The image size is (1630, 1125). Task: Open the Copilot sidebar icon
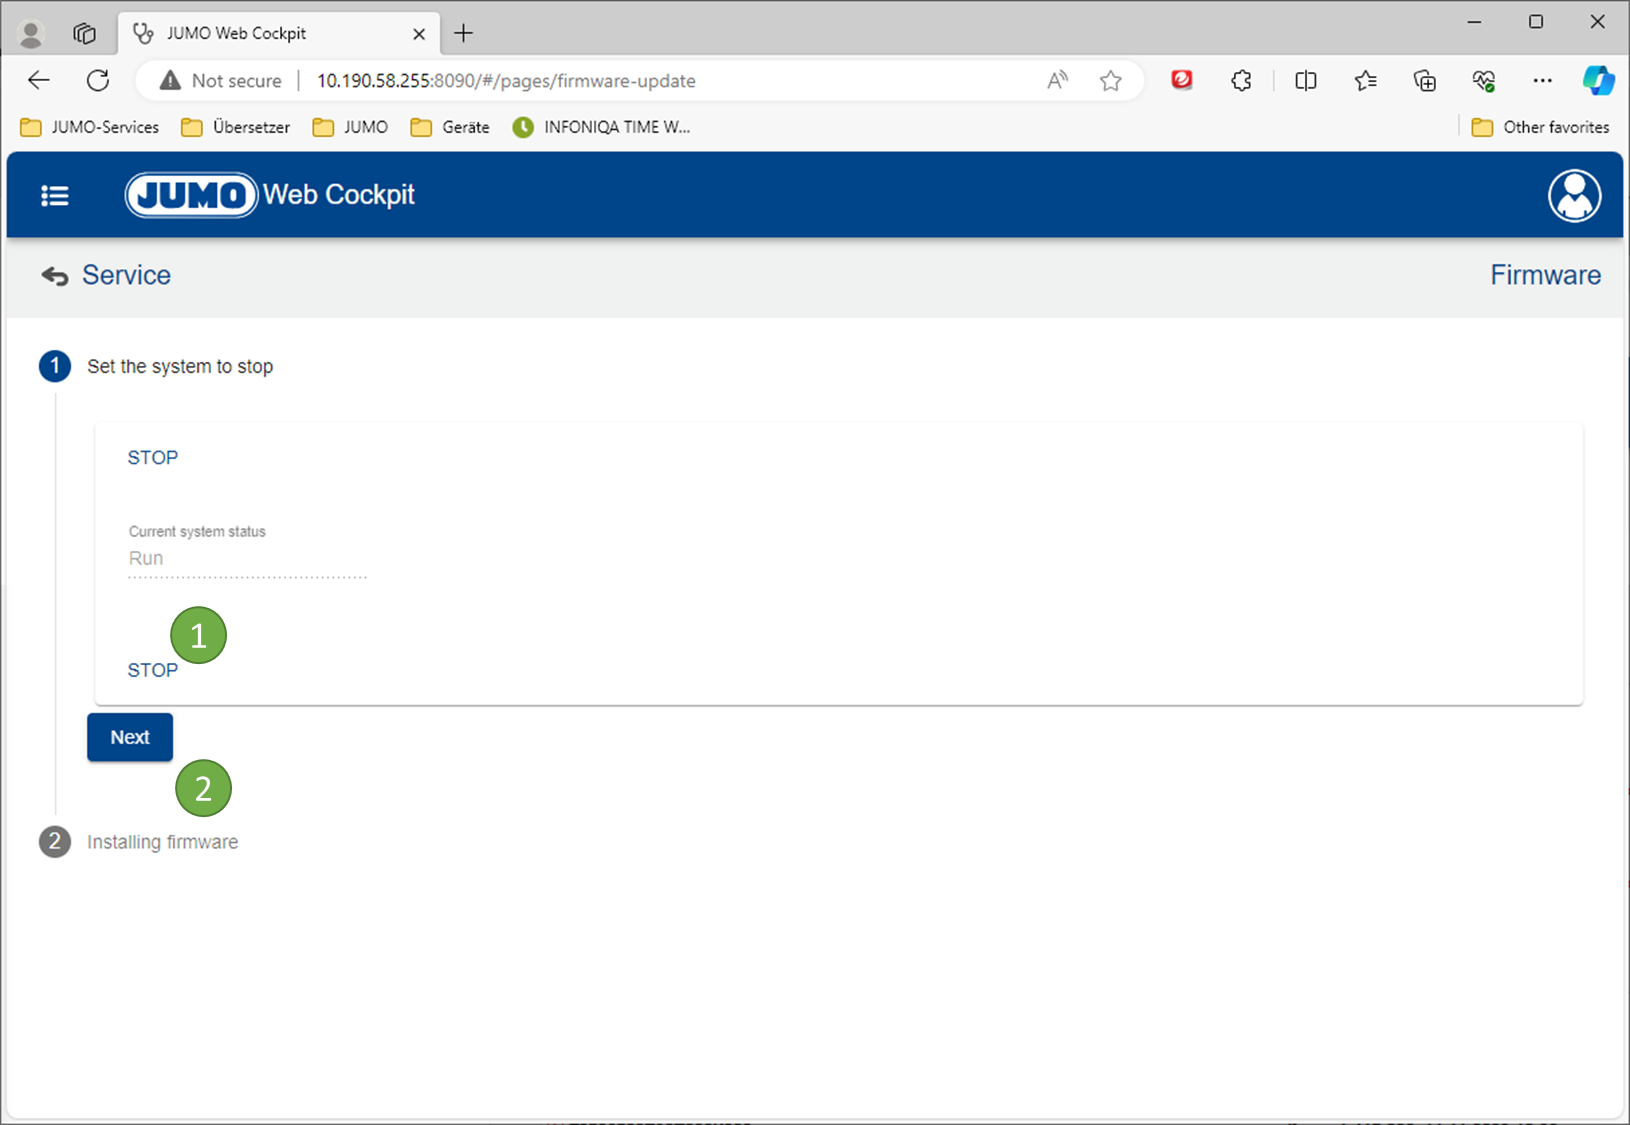(x=1597, y=81)
